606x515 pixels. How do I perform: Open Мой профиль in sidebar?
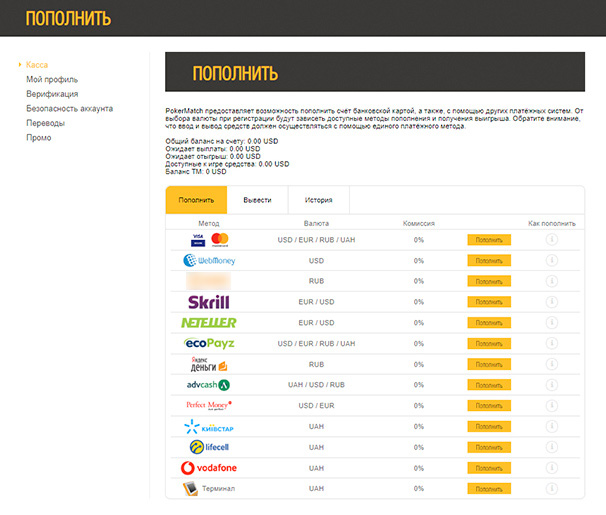point(52,79)
